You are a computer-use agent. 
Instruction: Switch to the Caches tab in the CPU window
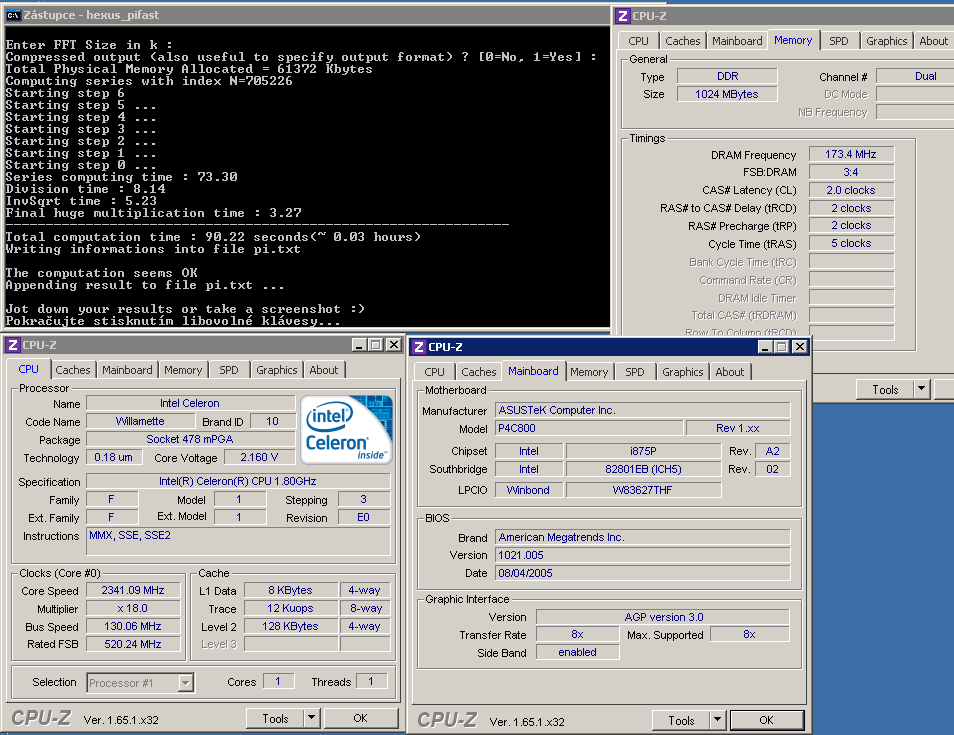coord(73,370)
